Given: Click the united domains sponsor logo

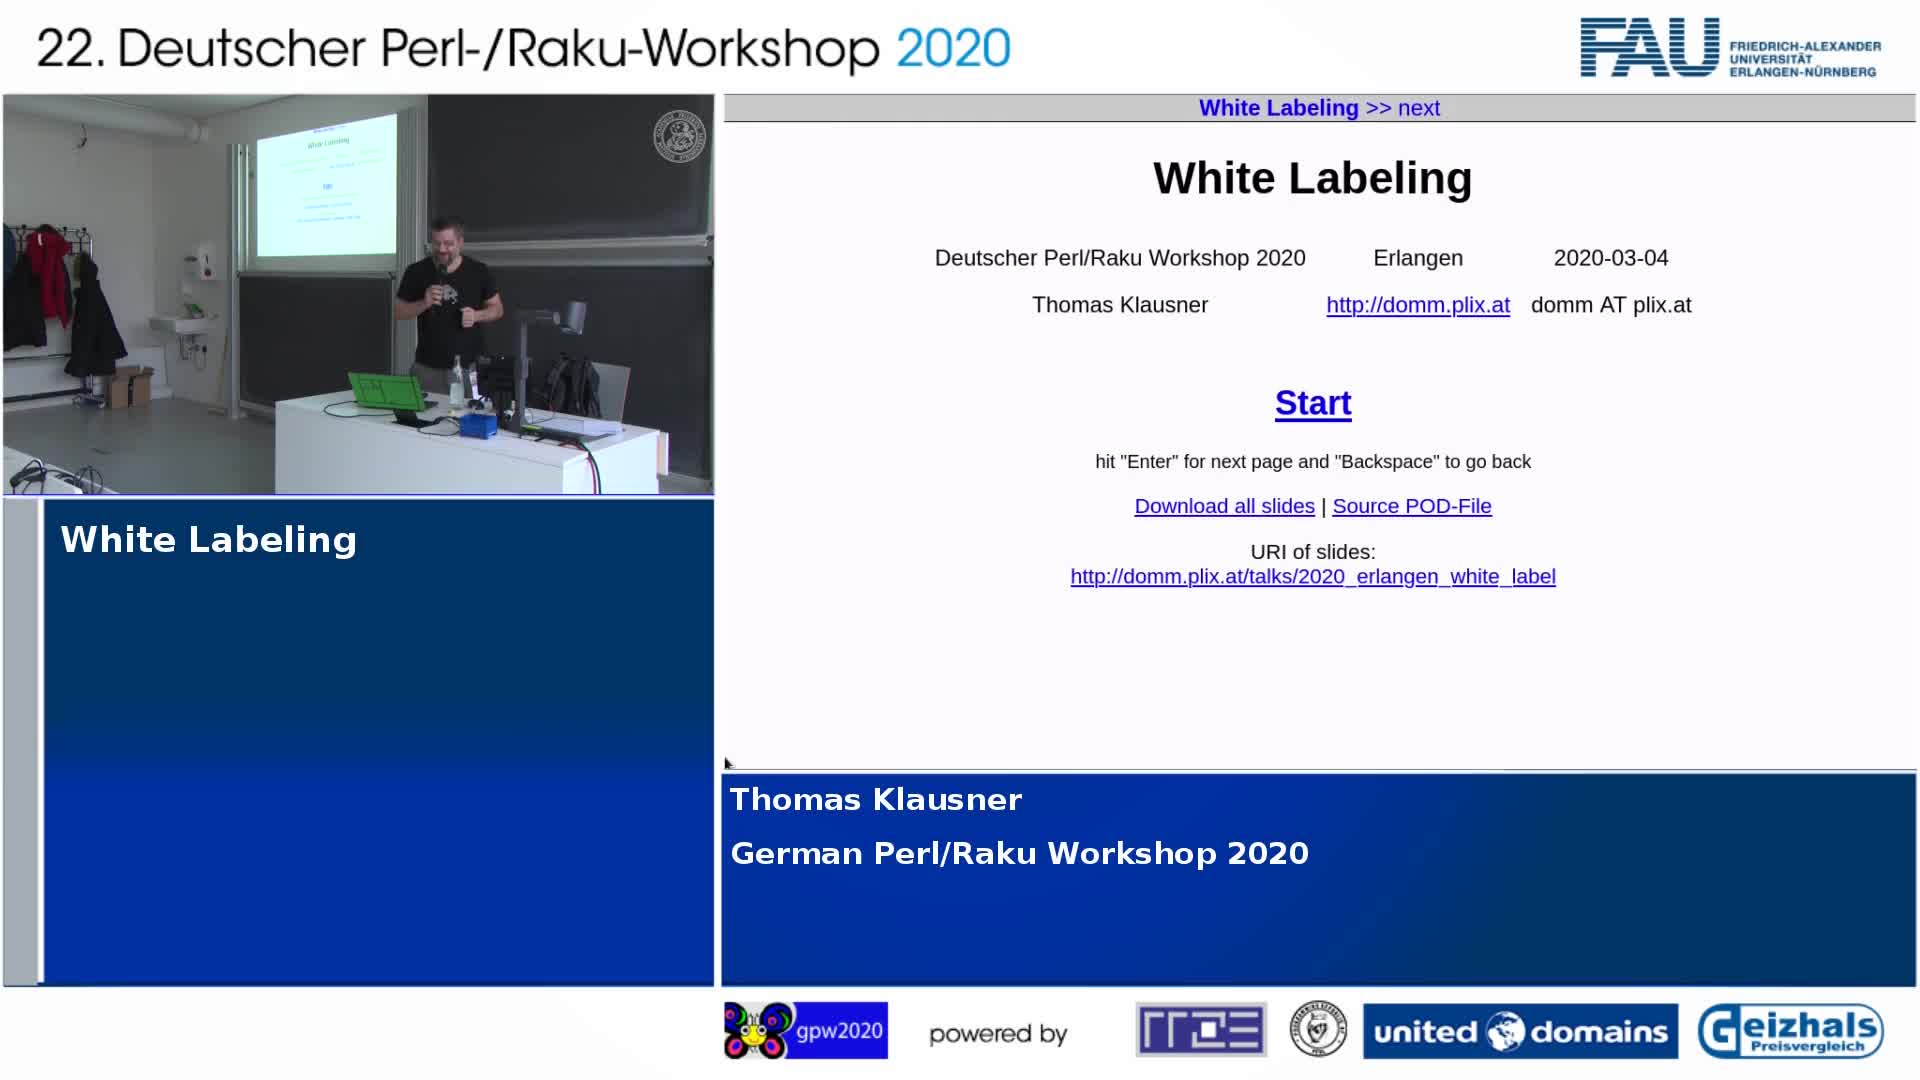Looking at the screenshot, I should [x=1520, y=1031].
